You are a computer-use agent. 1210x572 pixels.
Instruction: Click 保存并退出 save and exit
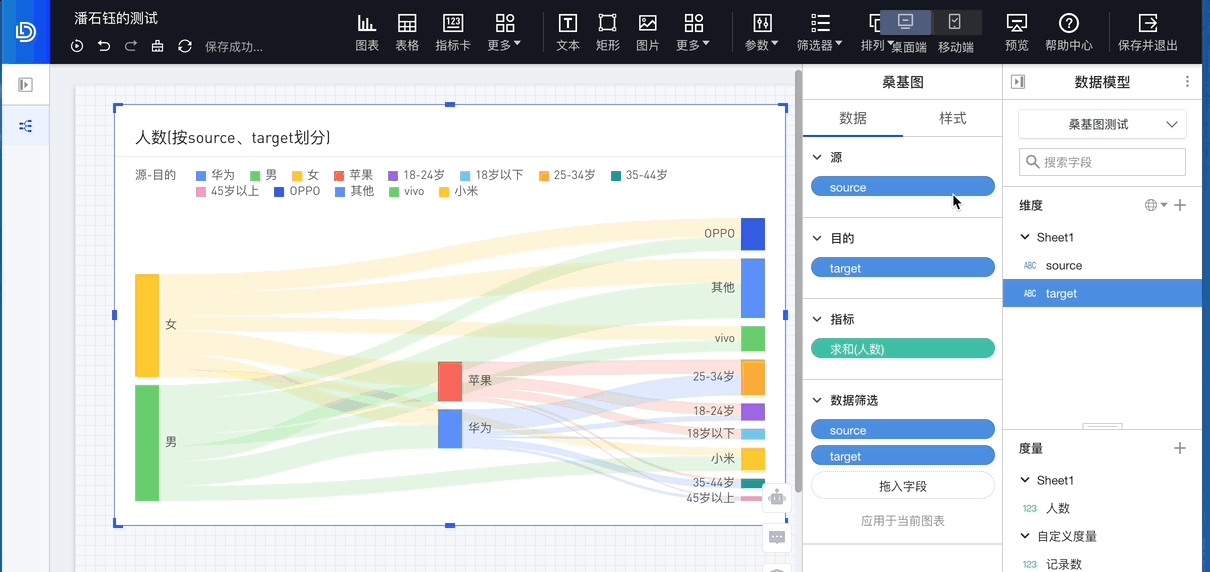[x=1147, y=32]
